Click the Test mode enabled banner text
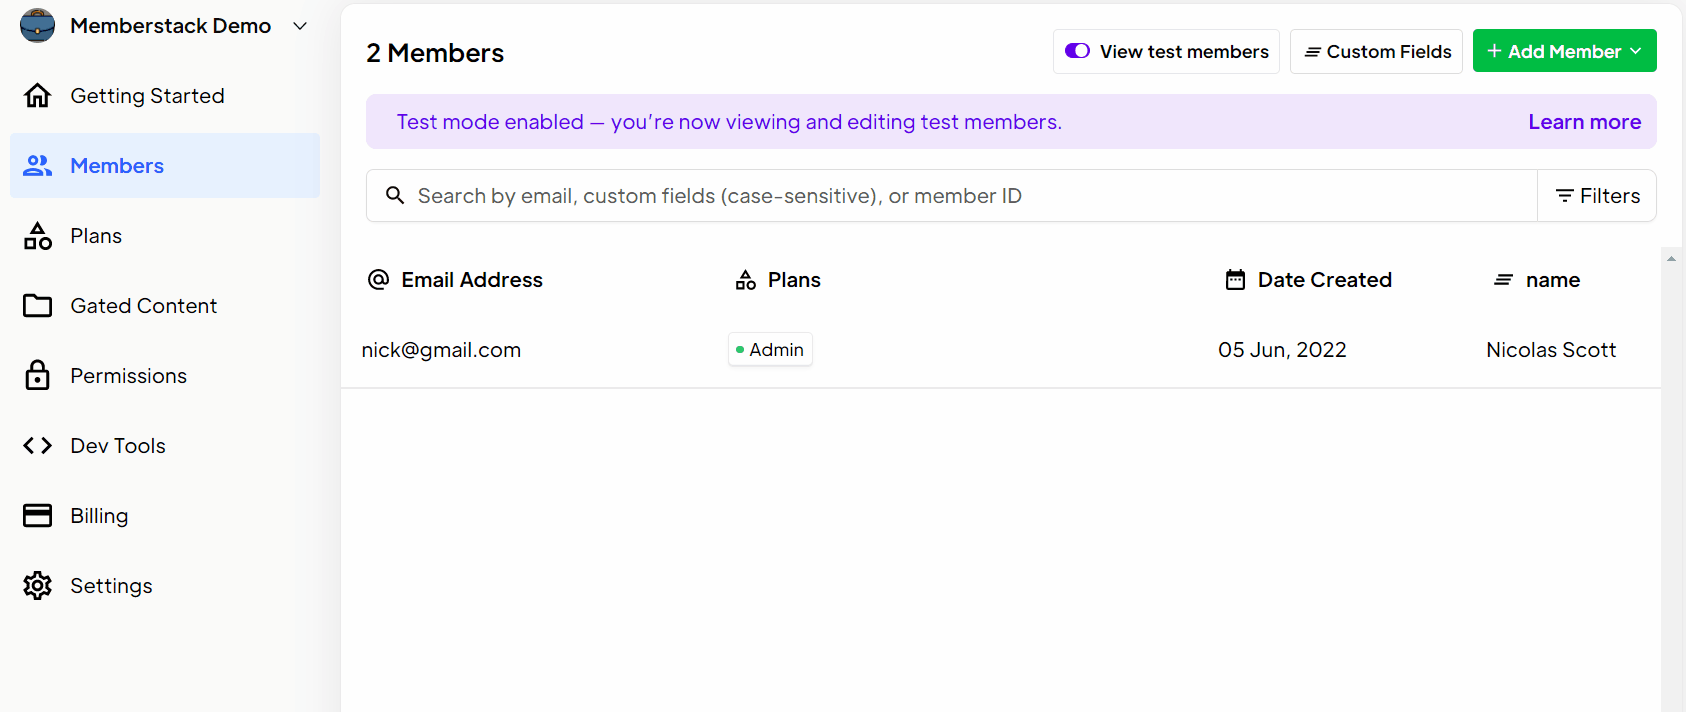This screenshot has height=712, width=1686. [x=729, y=122]
